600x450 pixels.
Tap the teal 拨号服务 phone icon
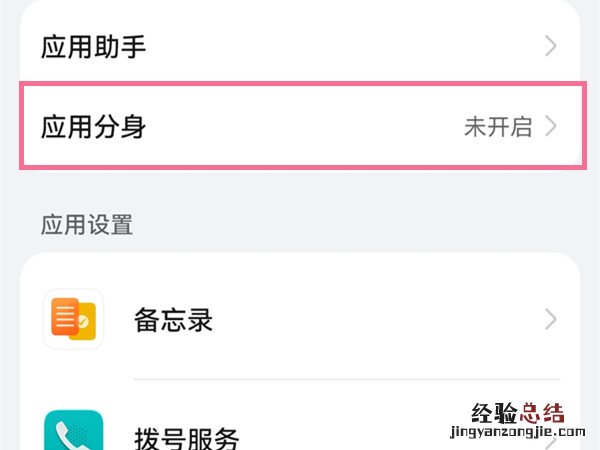tap(74, 432)
